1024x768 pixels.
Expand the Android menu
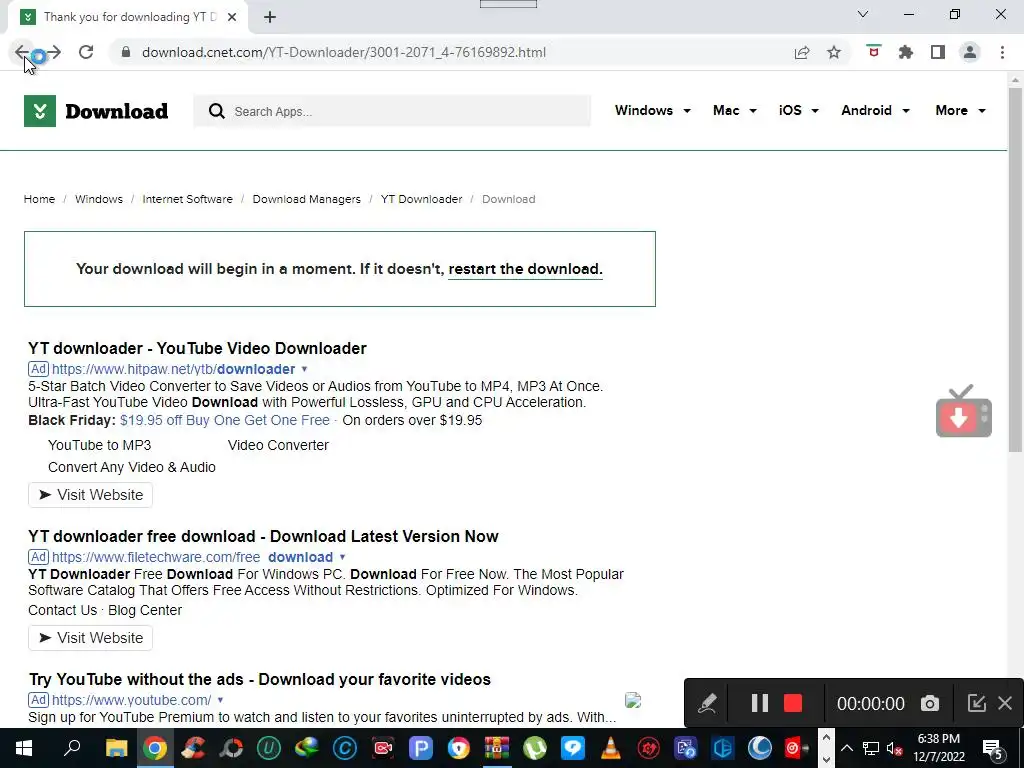tap(875, 110)
